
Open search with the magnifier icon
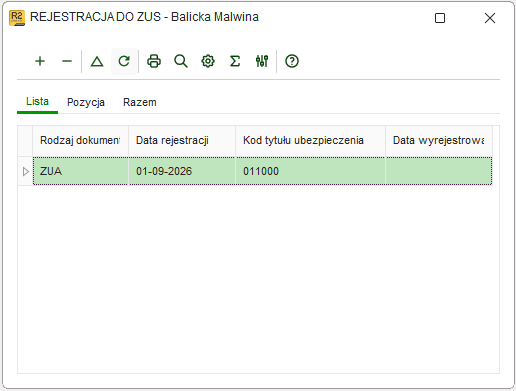point(181,61)
